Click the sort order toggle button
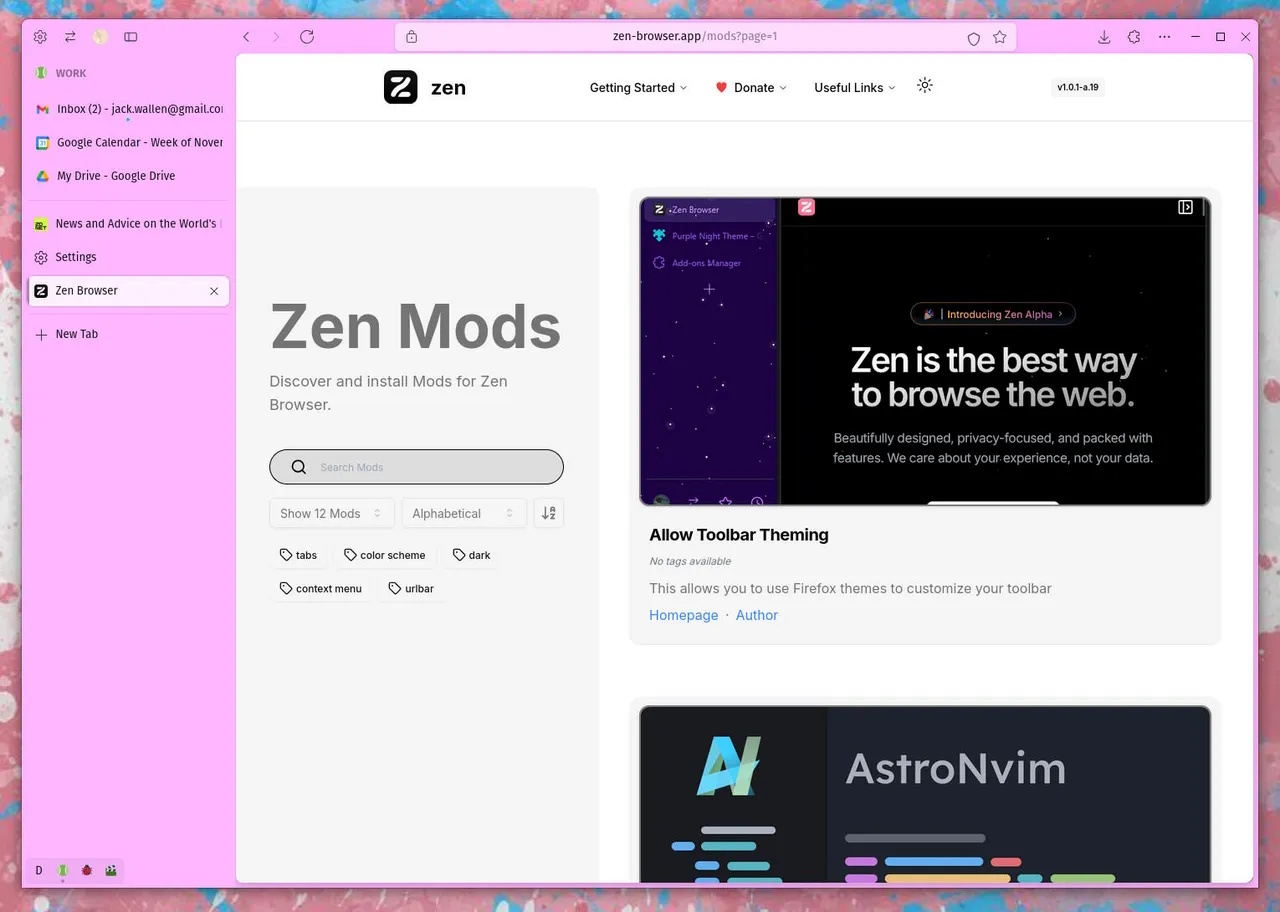The width and height of the screenshot is (1280, 912). [x=549, y=513]
